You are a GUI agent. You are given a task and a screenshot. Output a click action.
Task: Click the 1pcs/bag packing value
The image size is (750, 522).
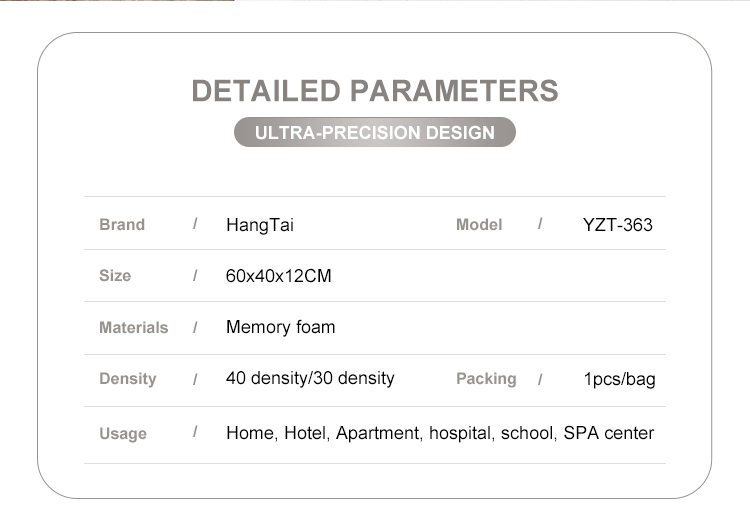tap(619, 379)
